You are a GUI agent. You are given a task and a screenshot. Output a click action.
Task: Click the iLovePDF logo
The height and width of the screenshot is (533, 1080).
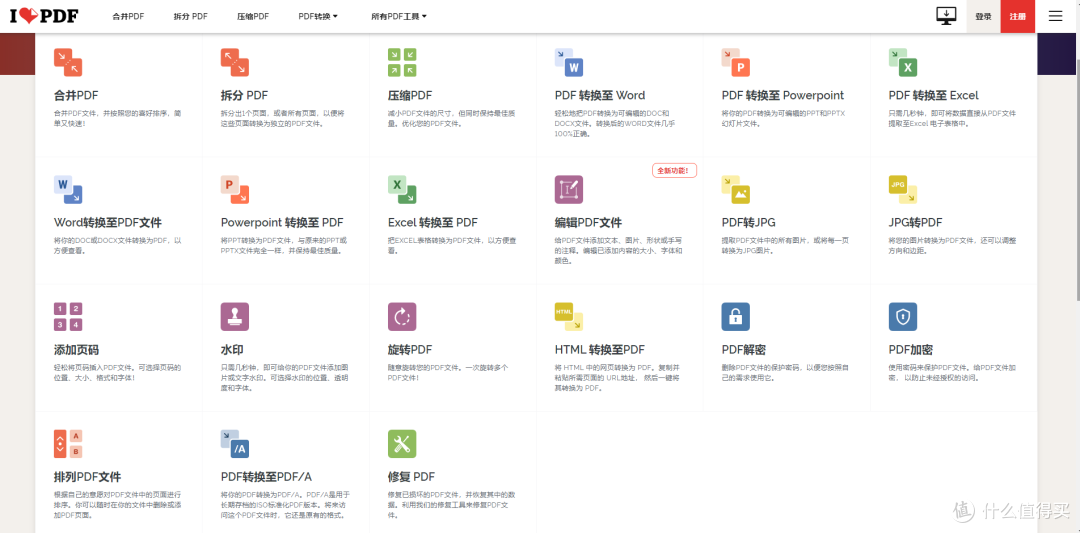(x=44, y=16)
